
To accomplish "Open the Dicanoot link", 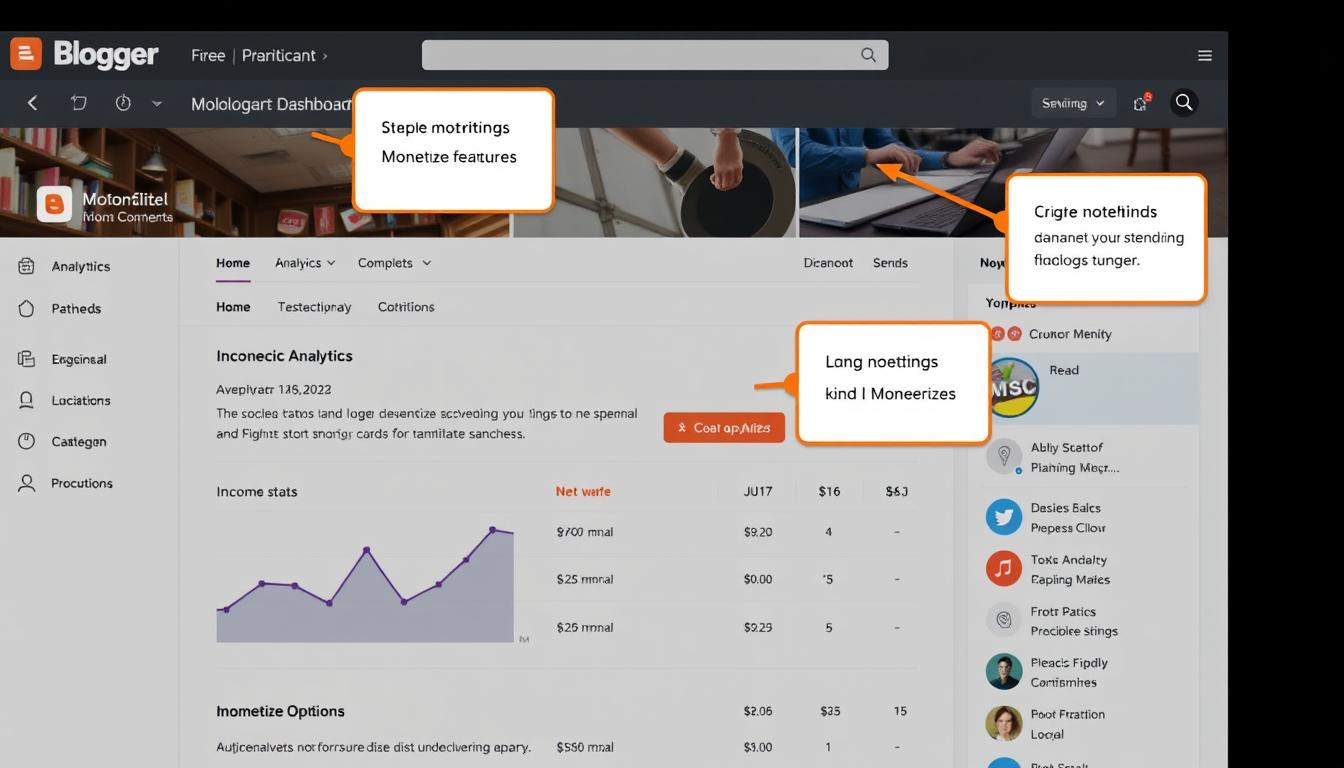I will 828,263.
